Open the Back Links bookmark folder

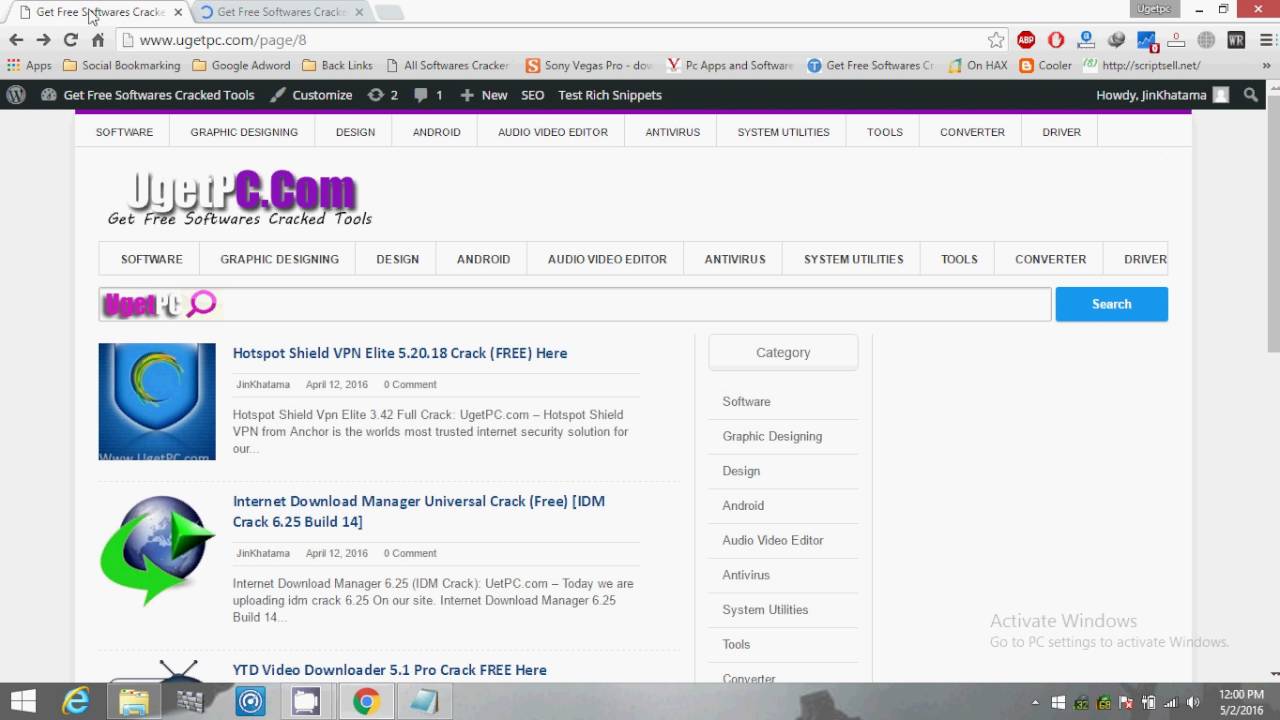click(x=337, y=65)
